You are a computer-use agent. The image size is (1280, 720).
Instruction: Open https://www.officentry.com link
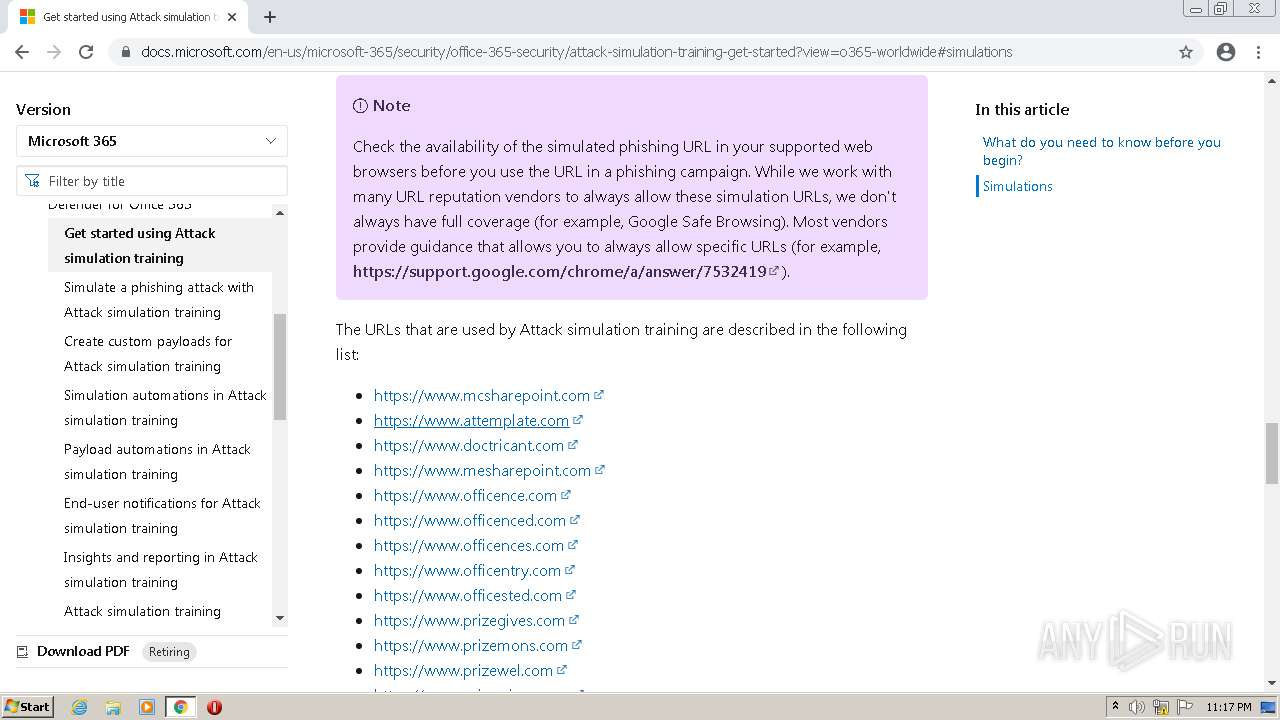467,570
